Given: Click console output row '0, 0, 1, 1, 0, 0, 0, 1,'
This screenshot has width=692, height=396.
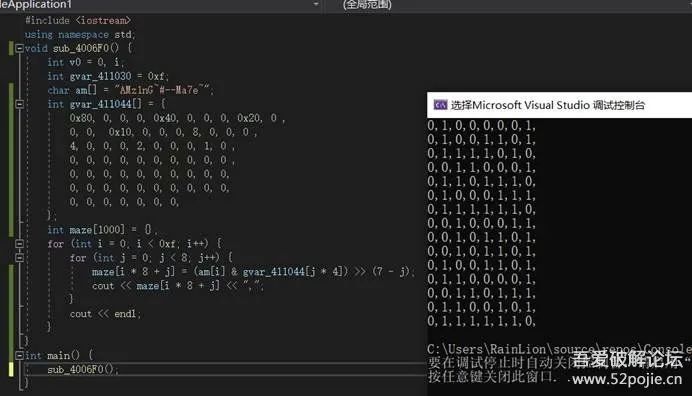Looking at the screenshot, I should click(481, 167).
